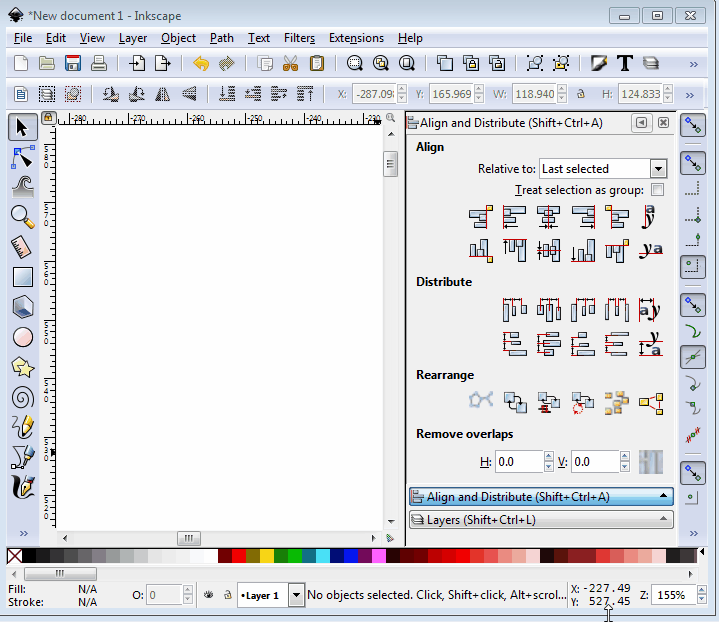Select the Ellipse circle tool

coord(22,337)
